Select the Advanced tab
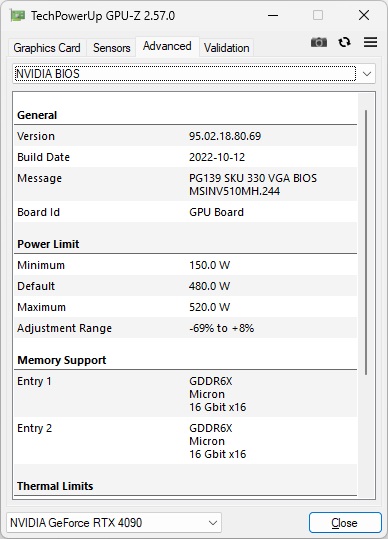388x539 pixels. [167, 46]
